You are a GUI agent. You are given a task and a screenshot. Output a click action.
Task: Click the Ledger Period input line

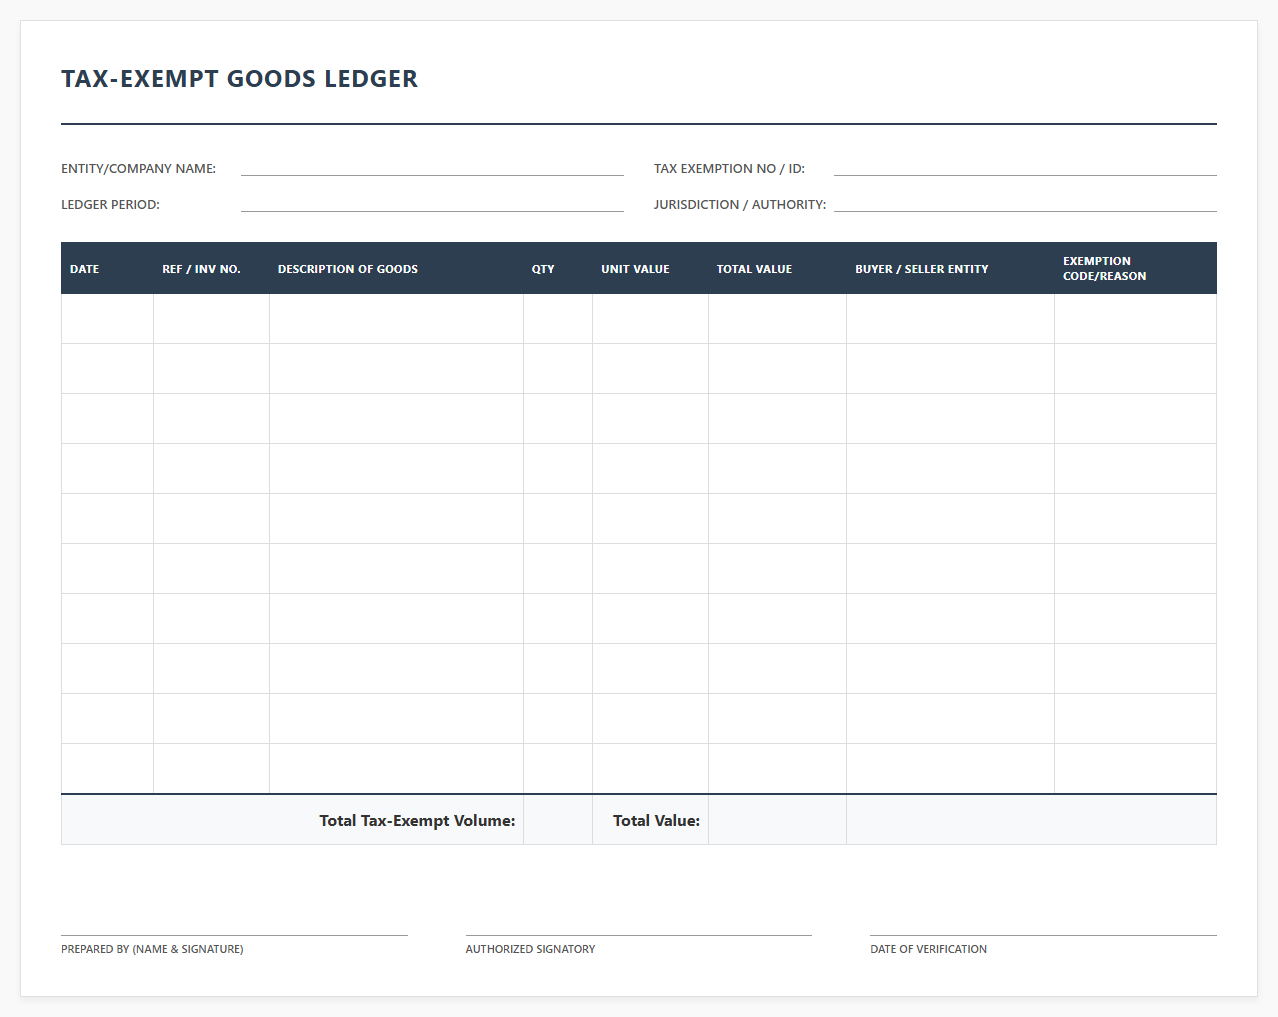click(432, 203)
